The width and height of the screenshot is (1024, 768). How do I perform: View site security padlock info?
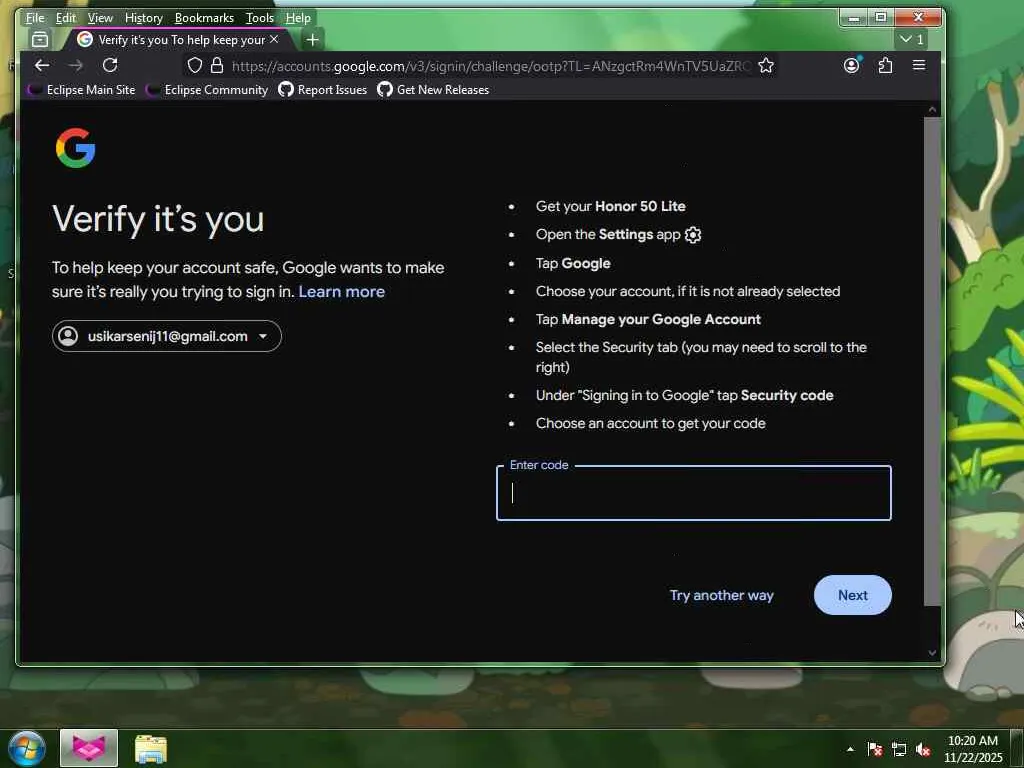217,65
